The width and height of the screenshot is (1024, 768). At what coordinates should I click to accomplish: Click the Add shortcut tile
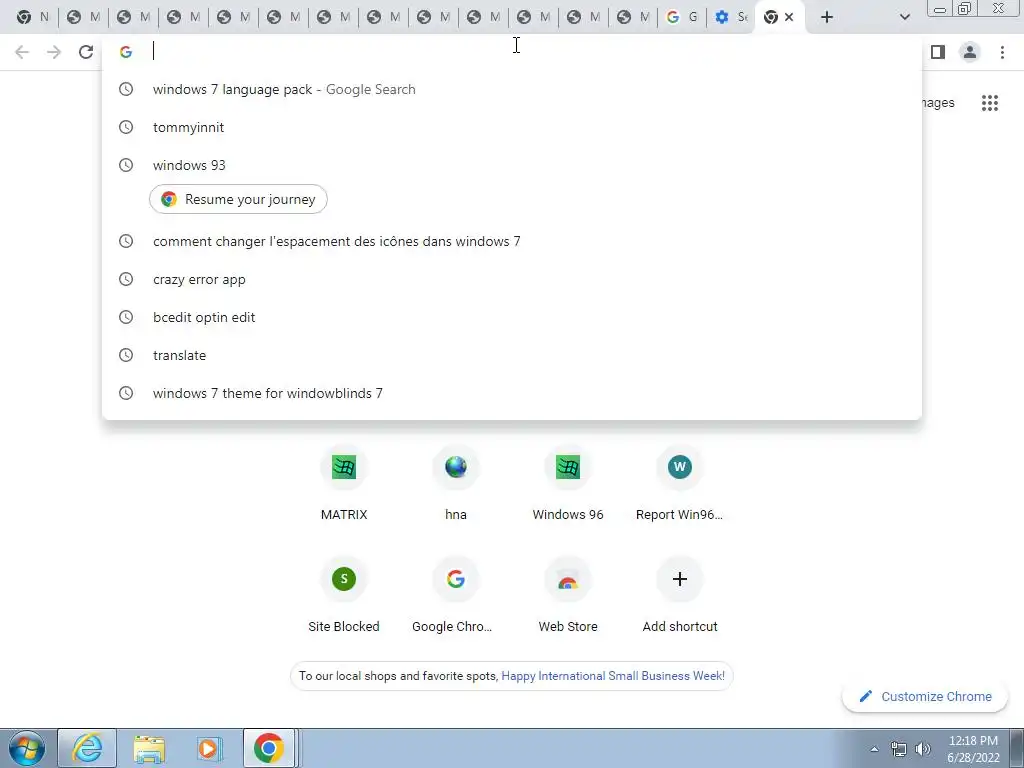(x=680, y=596)
